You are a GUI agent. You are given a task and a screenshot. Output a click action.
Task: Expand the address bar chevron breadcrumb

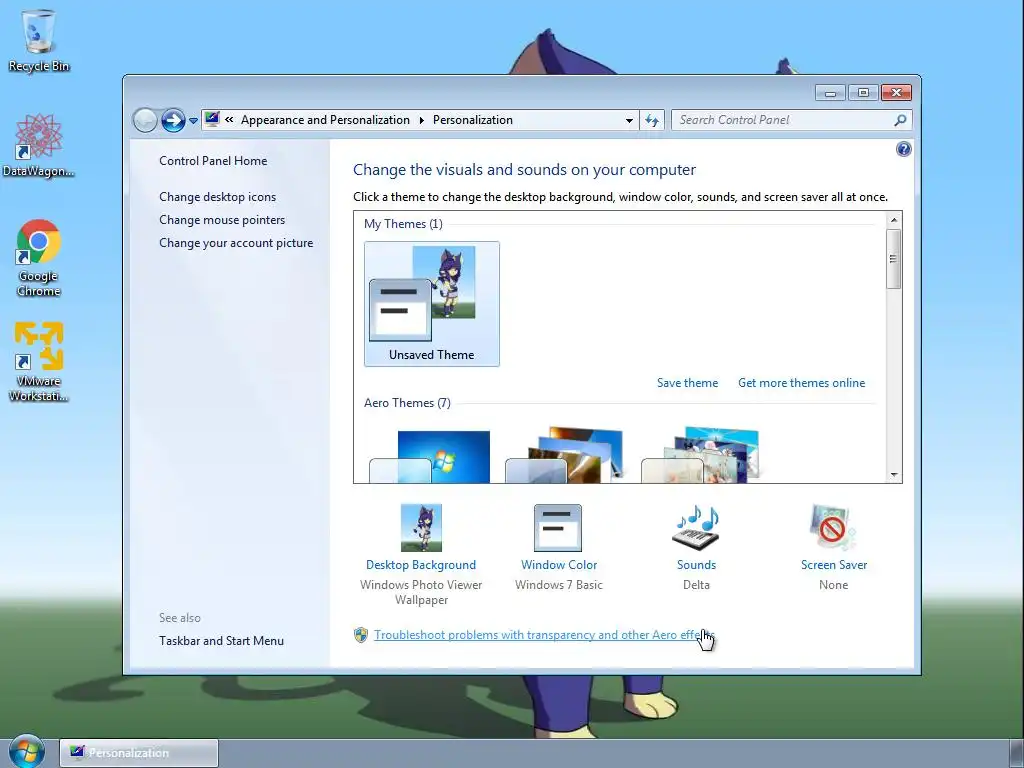click(x=229, y=120)
